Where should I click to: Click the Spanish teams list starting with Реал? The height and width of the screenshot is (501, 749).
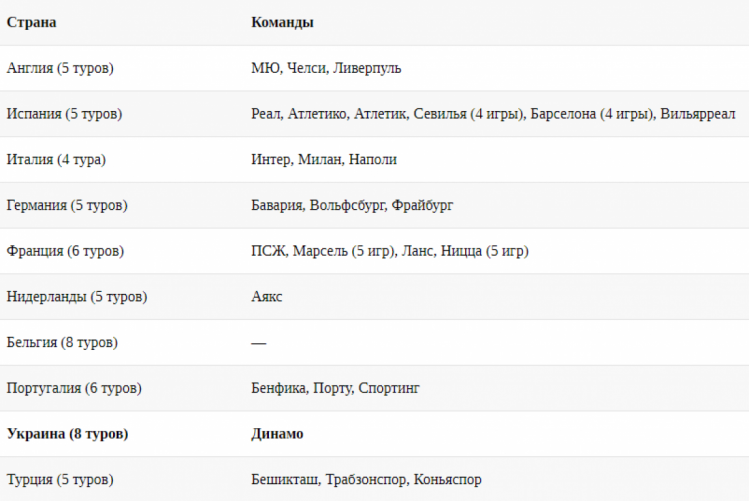493,114
